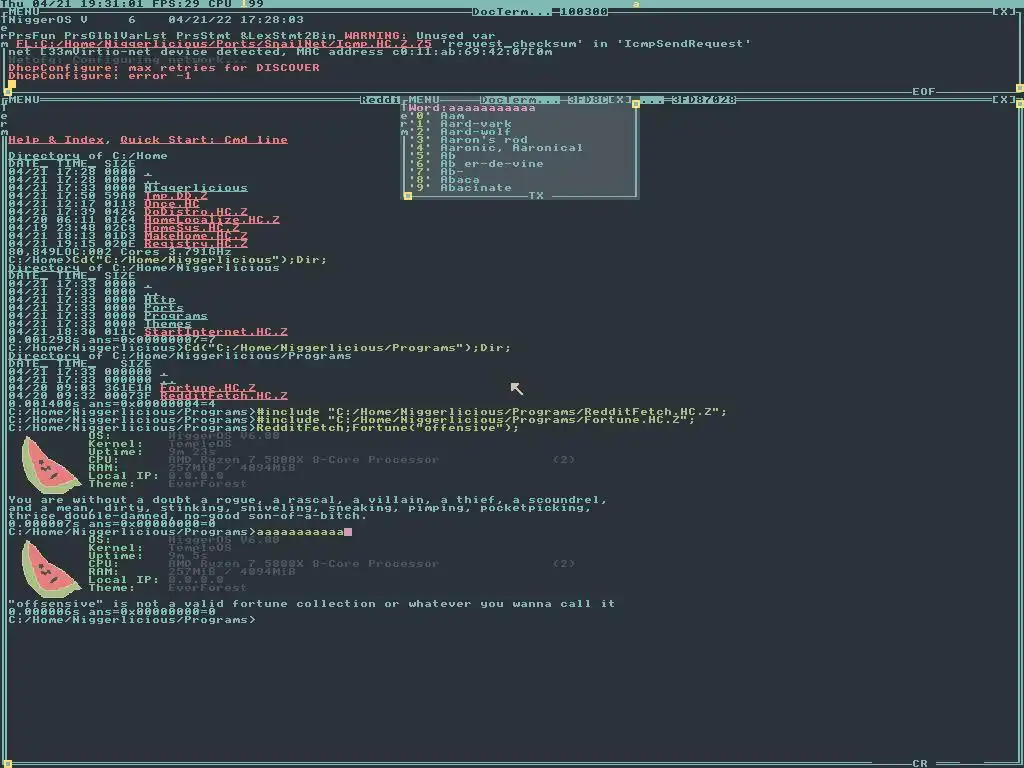Click the Word:aaaaaaaaaaa header in autocomplete
The width and height of the screenshot is (1024, 768).
(472, 108)
